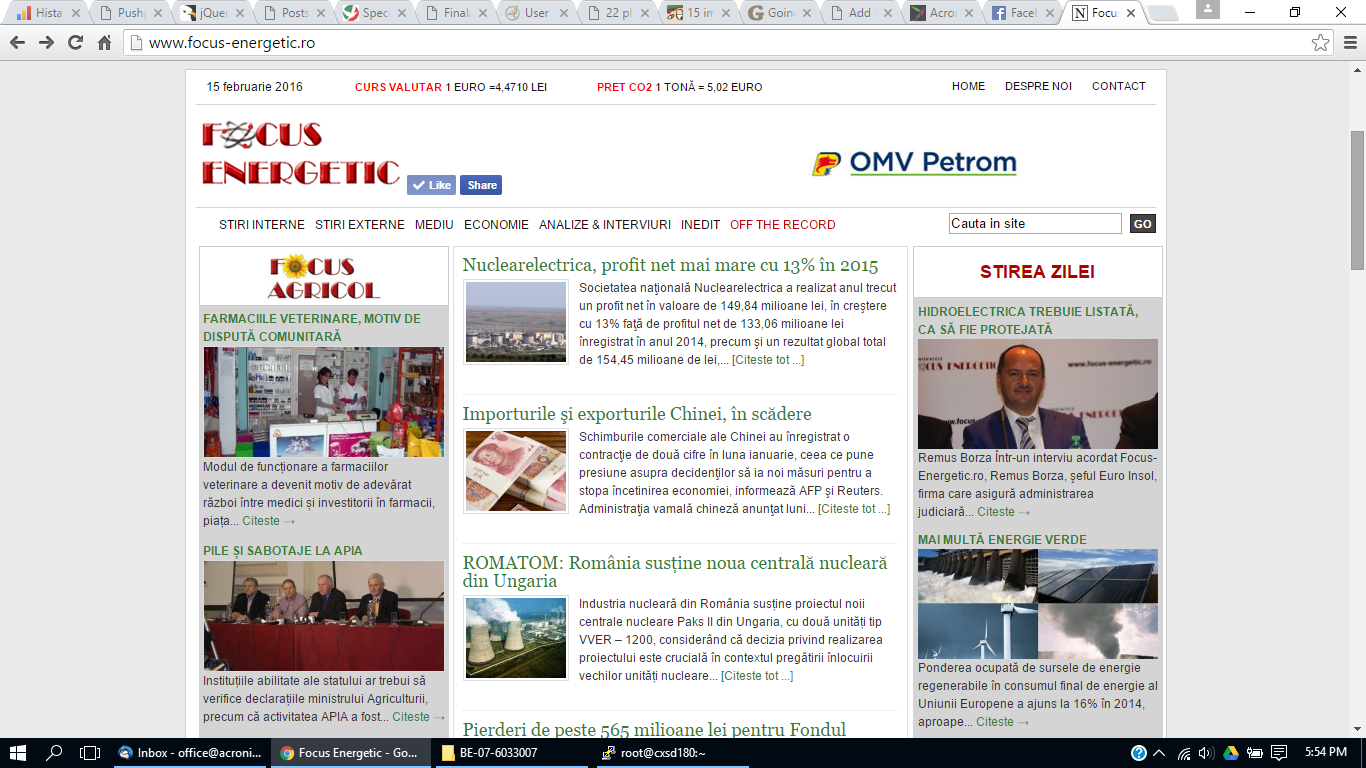Open the ECONOMIE section

(x=496, y=225)
